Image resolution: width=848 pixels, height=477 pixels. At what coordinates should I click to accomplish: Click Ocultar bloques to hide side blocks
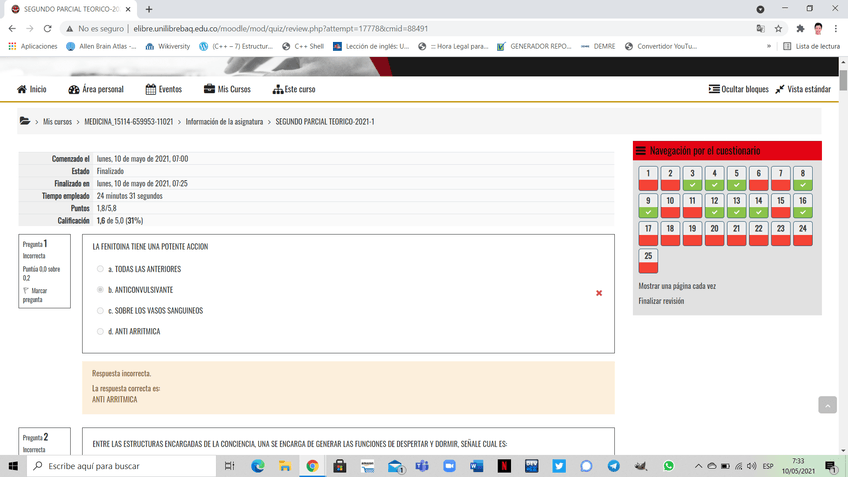[x=739, y=89]
